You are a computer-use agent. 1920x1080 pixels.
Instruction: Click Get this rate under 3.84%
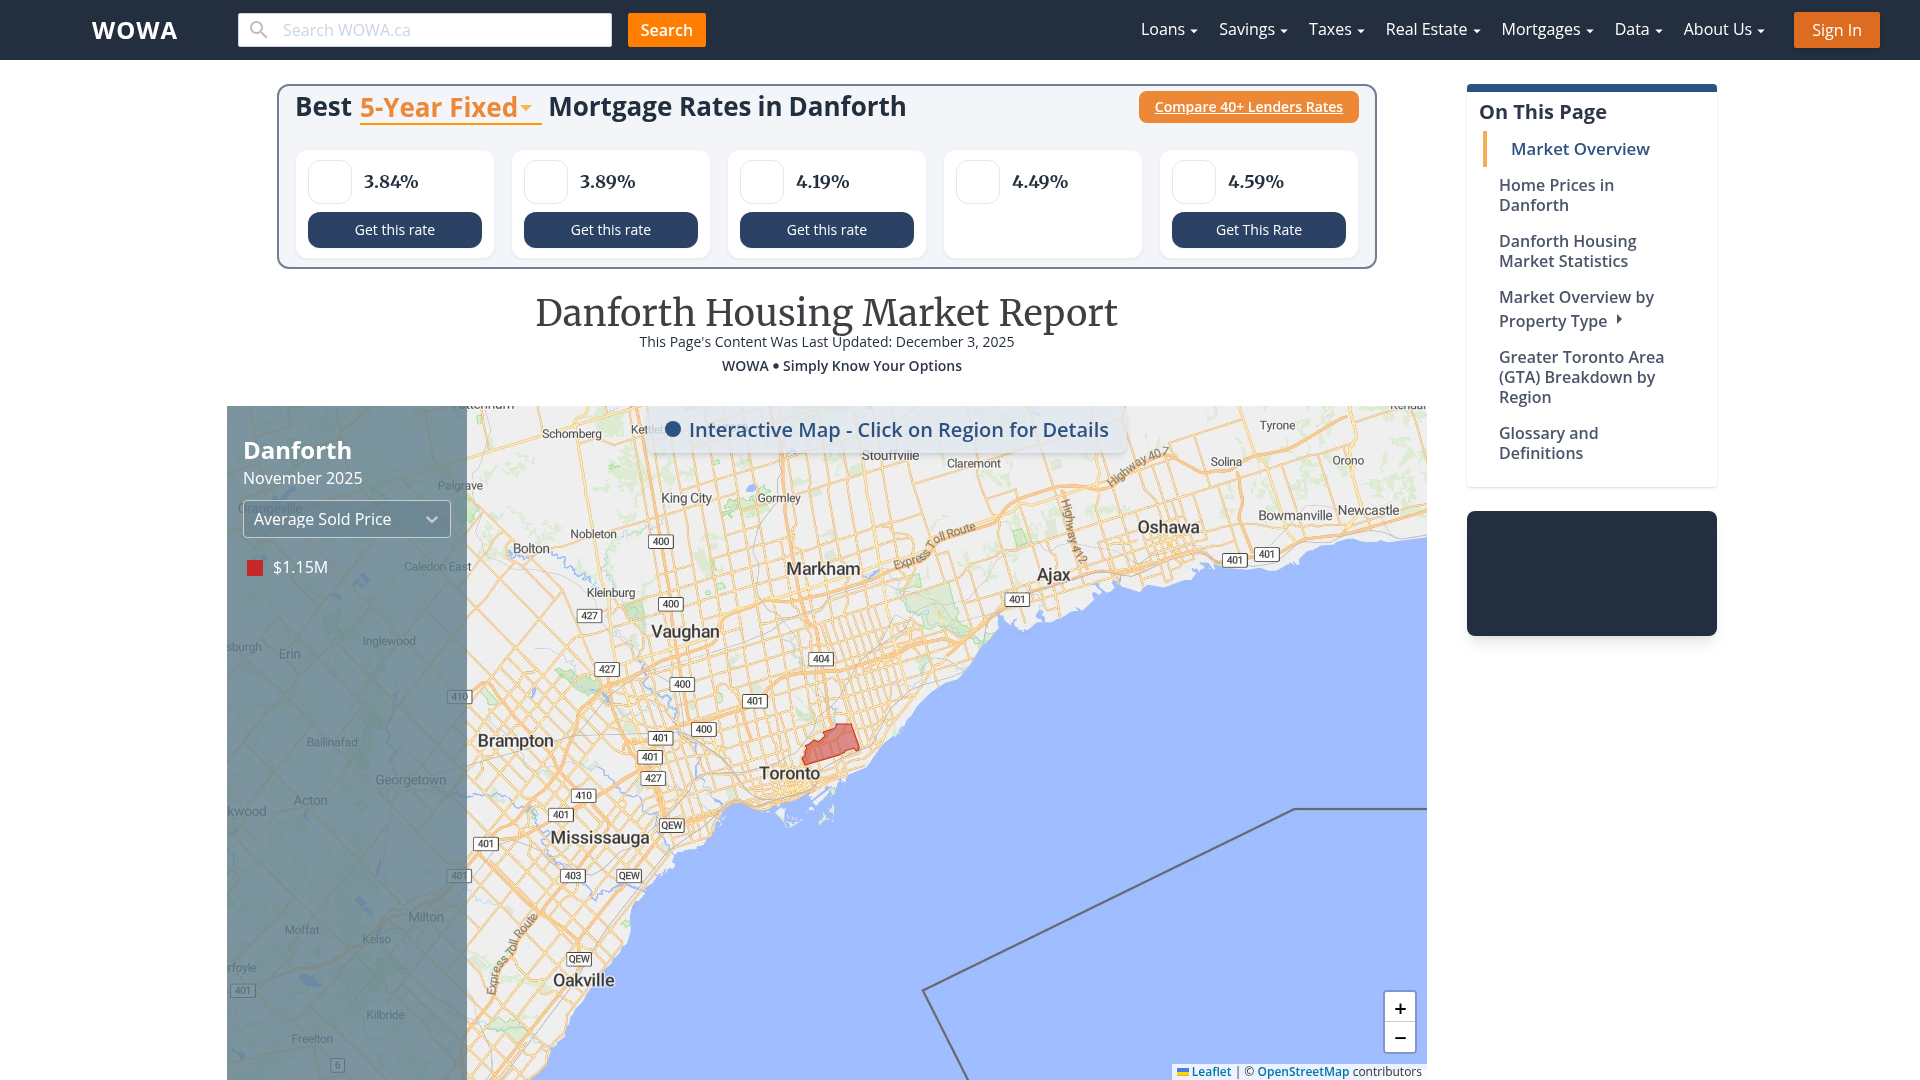[x=394, y=229]
